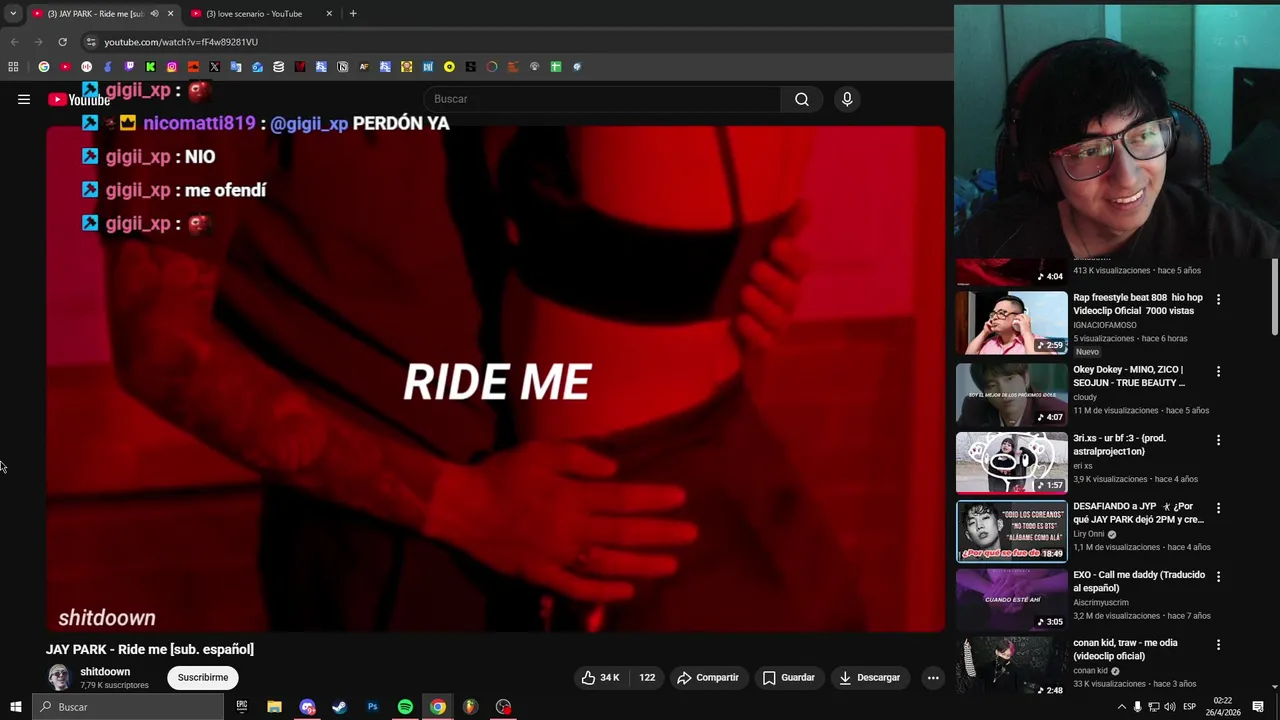Open the Windows Start menu
The width and height of the screenshot is (1280, 720).
tap(15, 707)
